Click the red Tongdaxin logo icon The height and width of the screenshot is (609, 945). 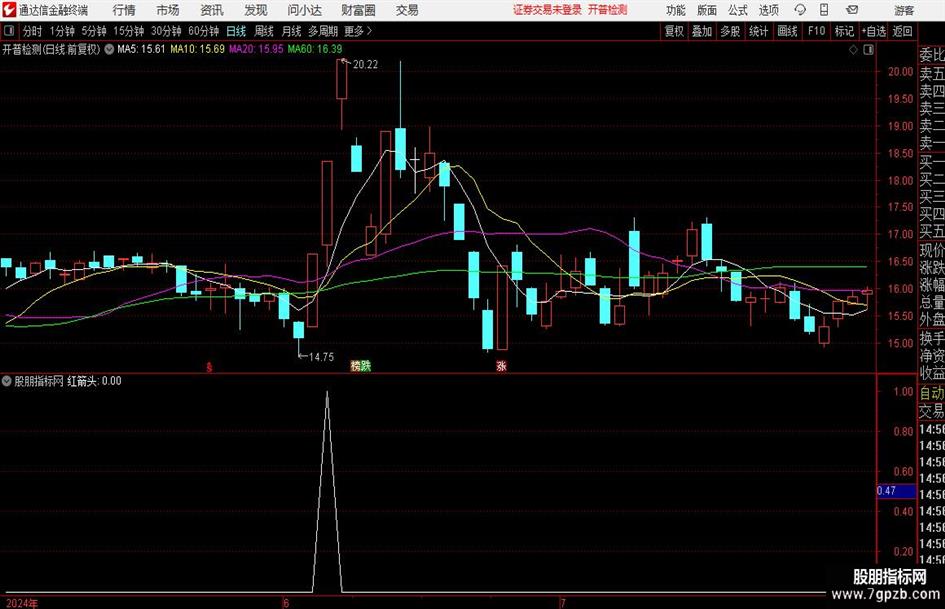(9, 10)
